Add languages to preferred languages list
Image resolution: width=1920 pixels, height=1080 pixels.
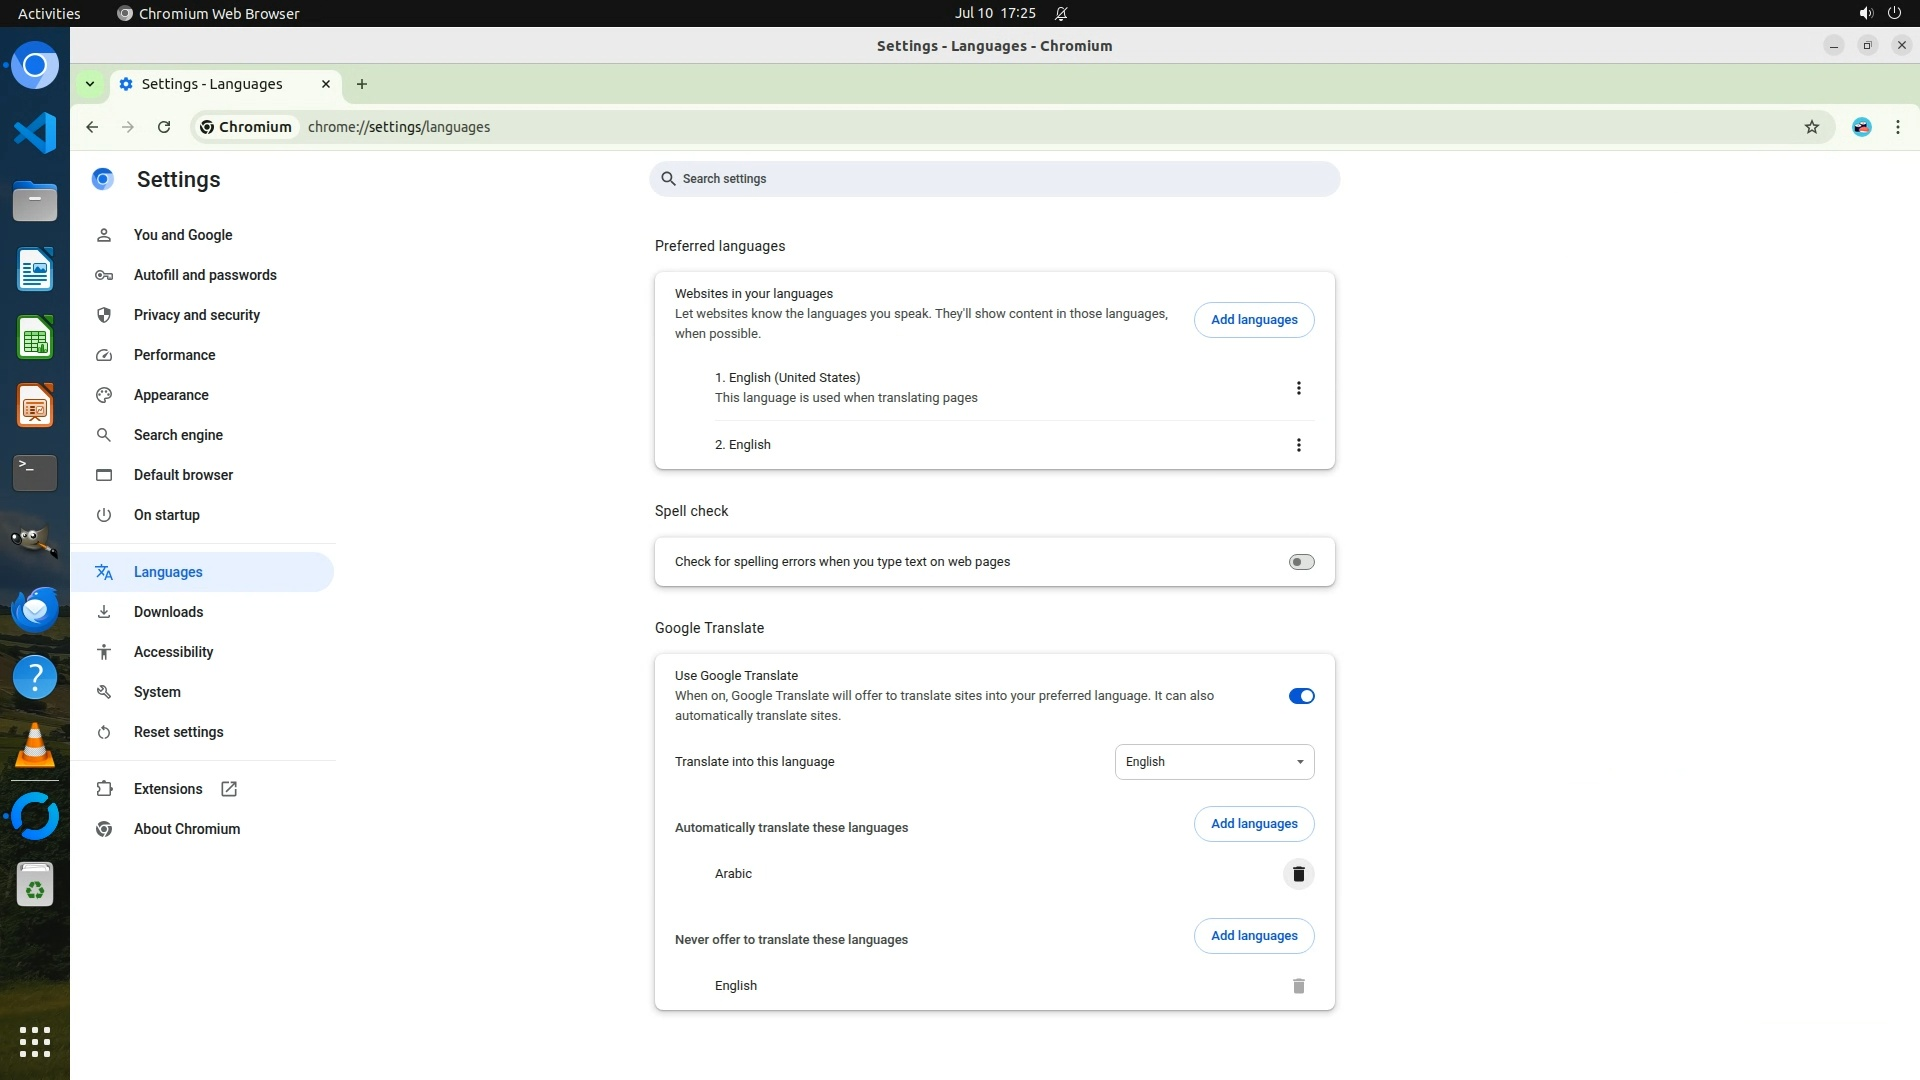pos(1254,320)
